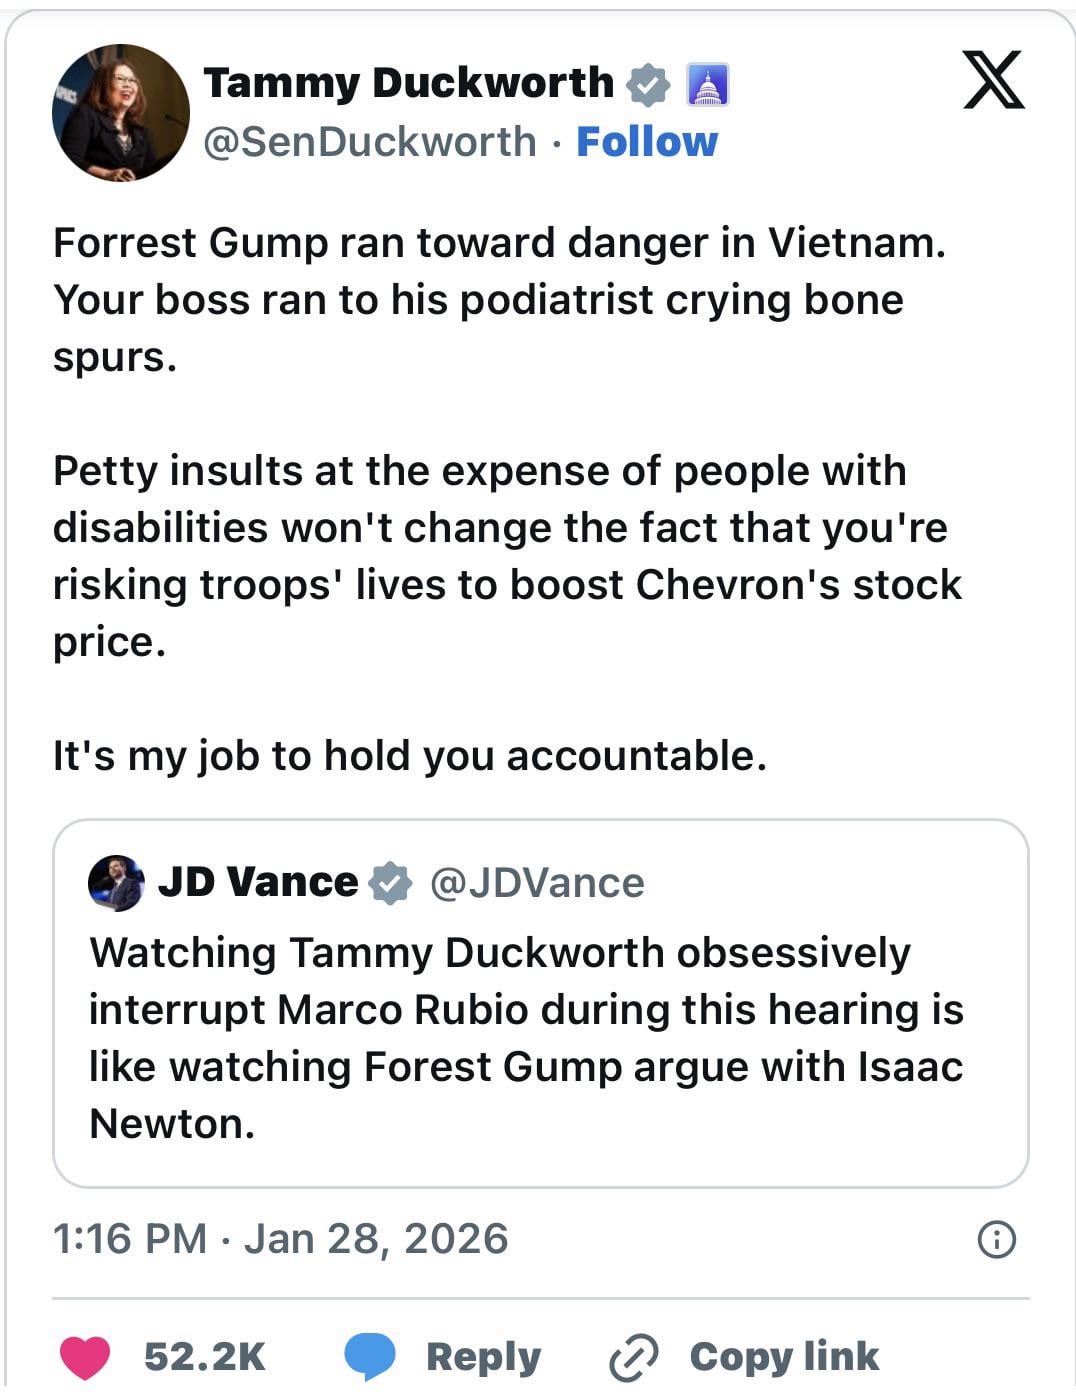Click the blue reply speech bubble icon

pos(370,1357)
